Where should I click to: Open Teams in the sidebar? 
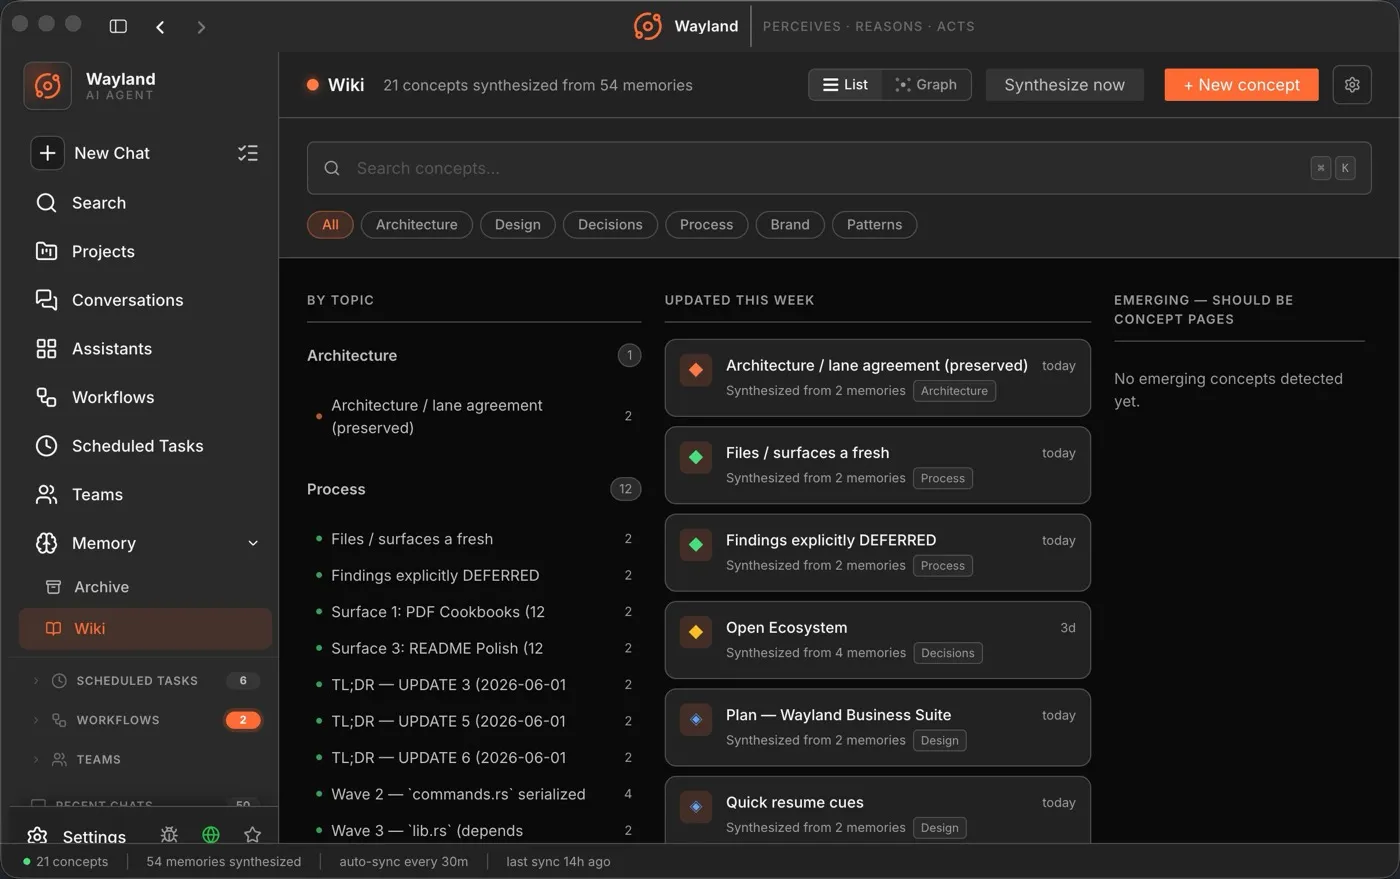145,494
